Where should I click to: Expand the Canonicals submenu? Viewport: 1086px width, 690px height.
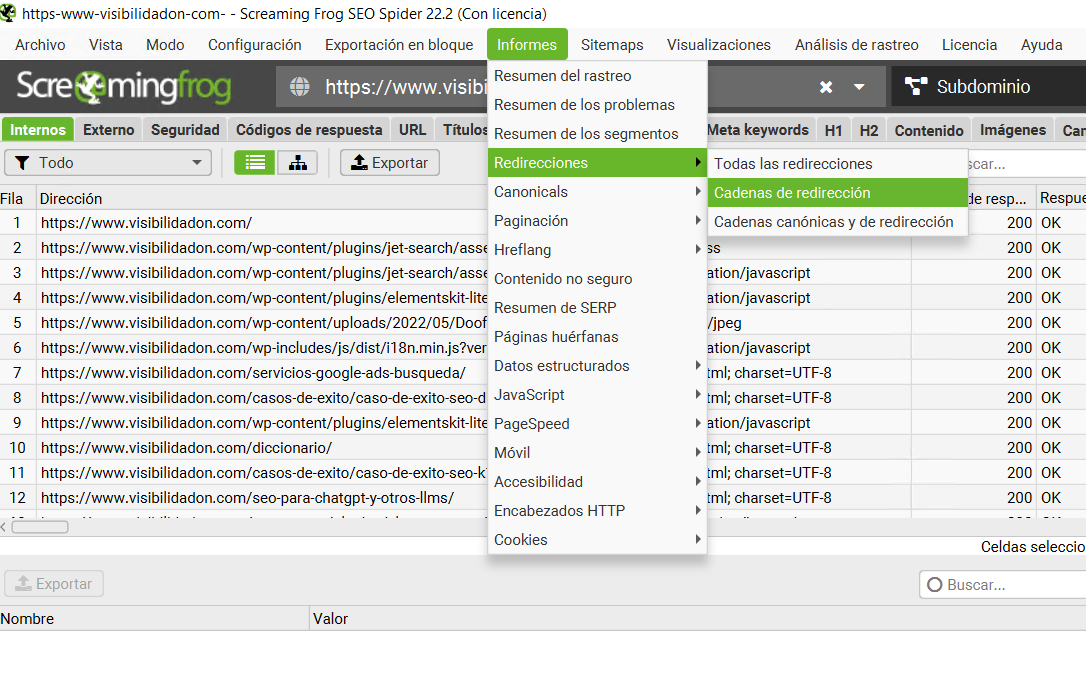(597, 192)
